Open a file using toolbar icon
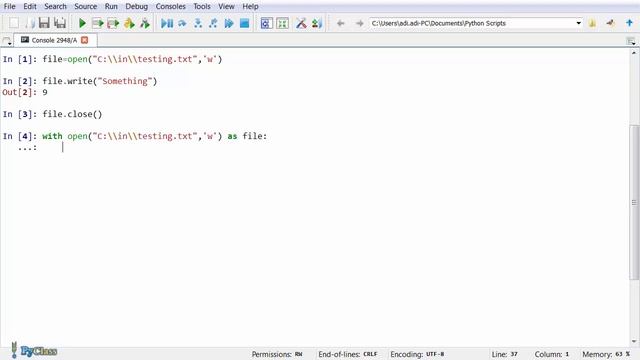Viewport: 640px width, 360px height. click(x=29, y=23)
